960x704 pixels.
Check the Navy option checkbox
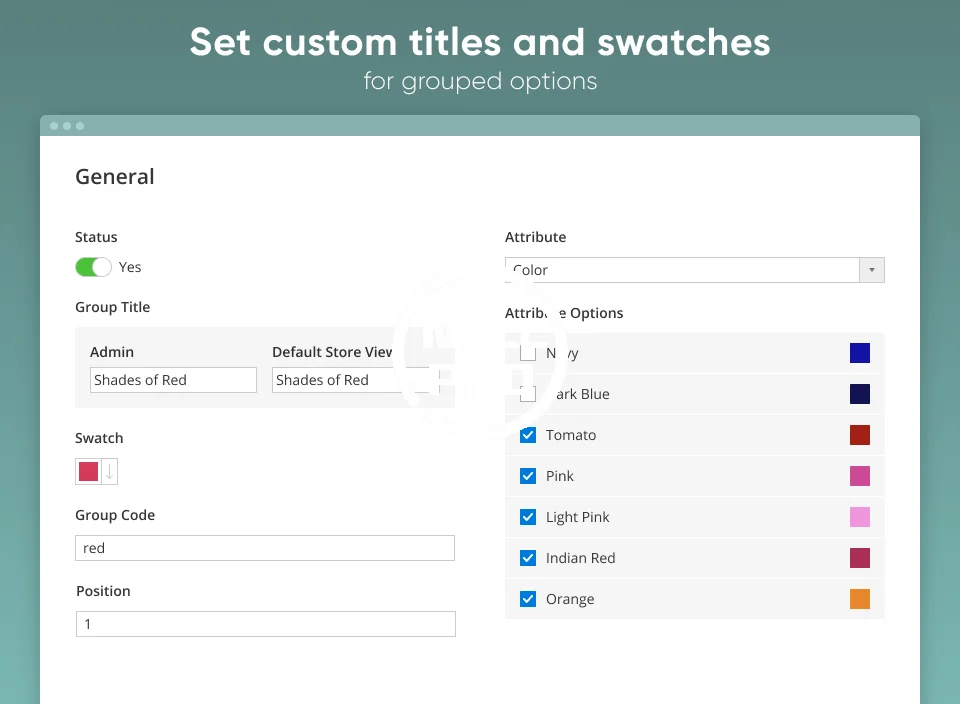[528, 353]
